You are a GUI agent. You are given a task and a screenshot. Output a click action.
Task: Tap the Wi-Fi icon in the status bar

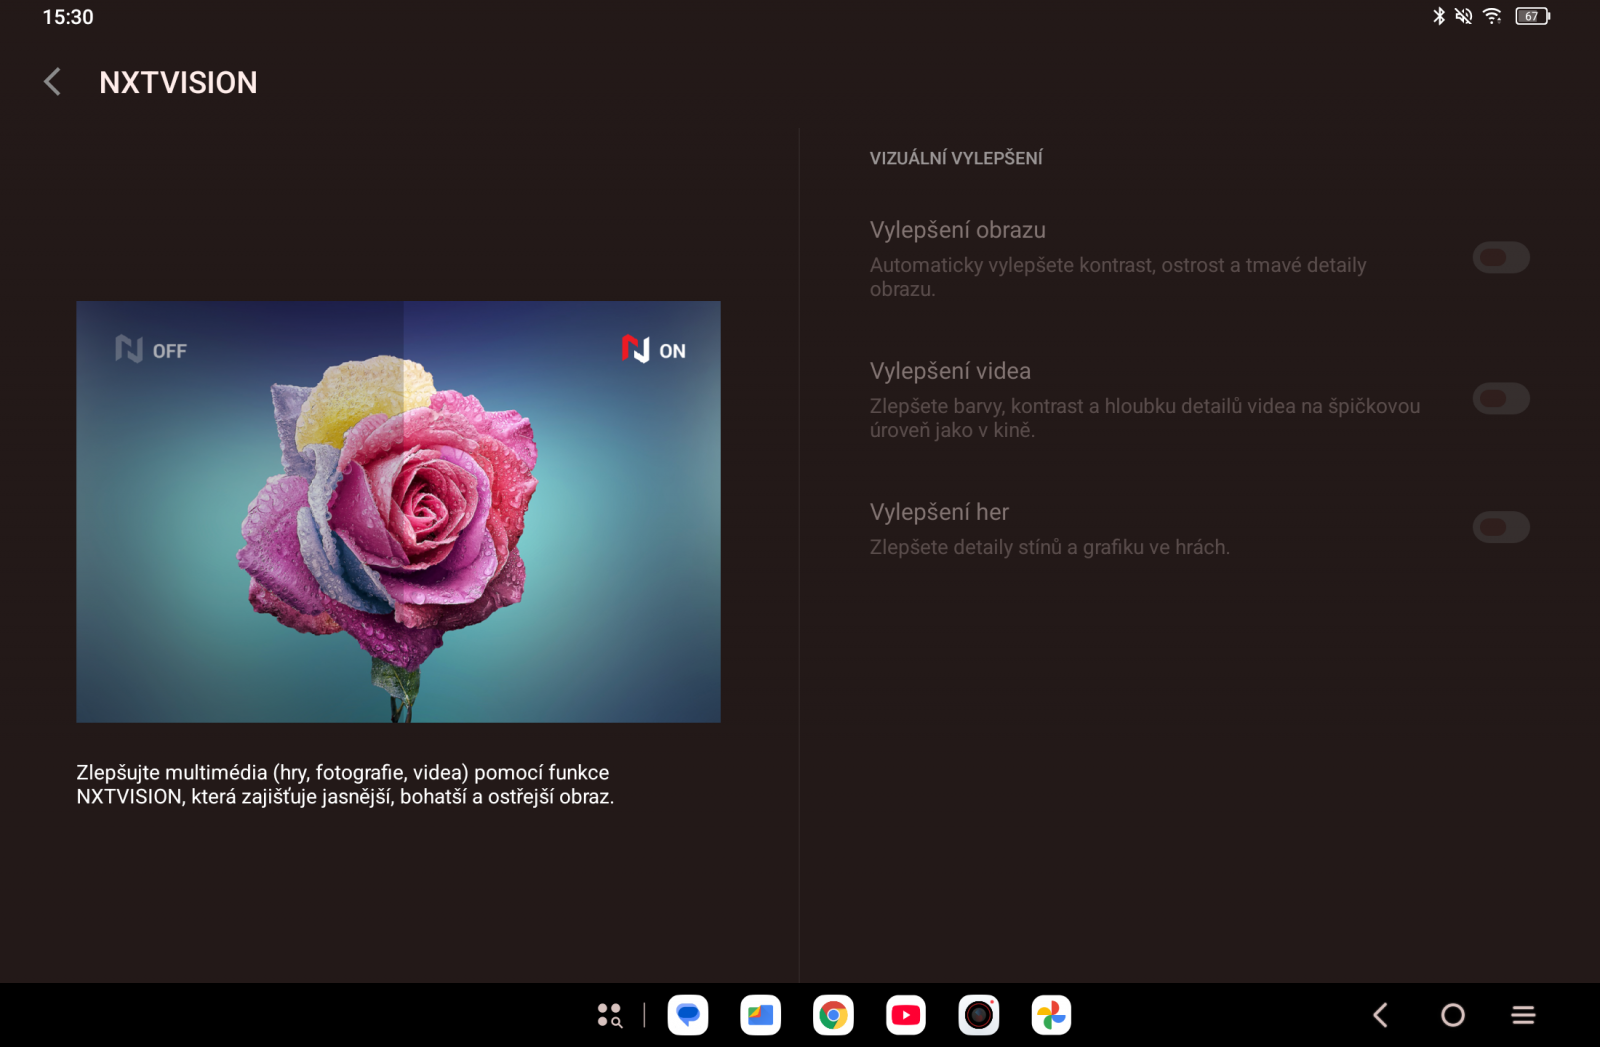click(1494, 16)
